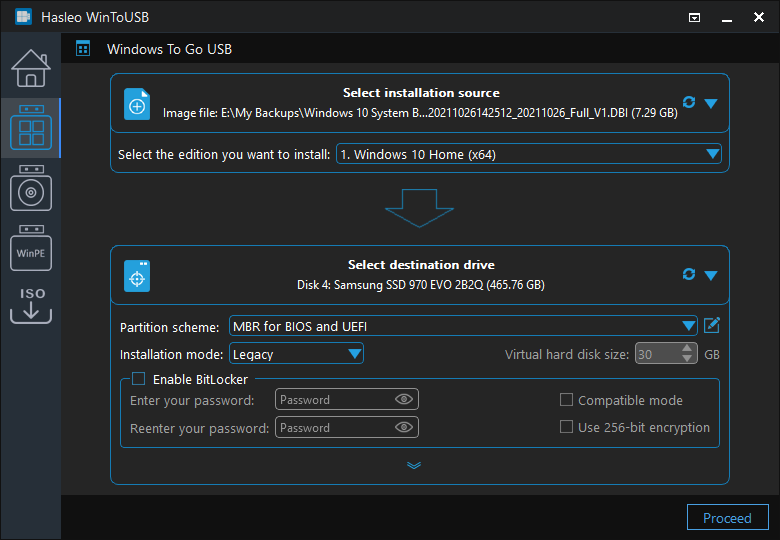Image resolution: width=780 pixels, height=540 pixels.
Task: Show password in reenter password field
Action: tap(403, 427)
